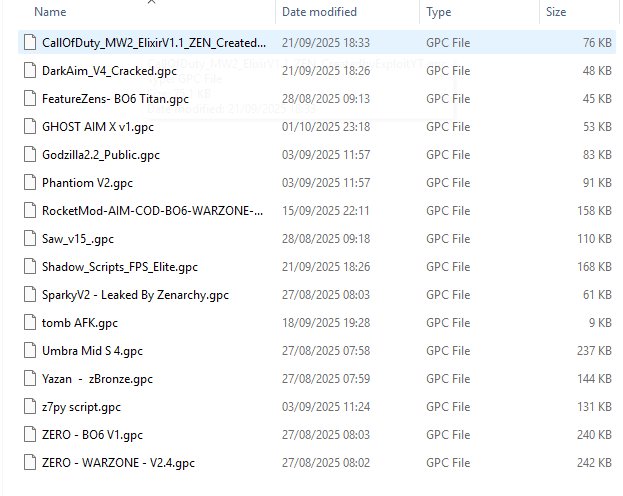This screenshot has width=623, height=496.
Task: Select the Umbra Mid S 4.gpc file name
Action: click(92, 351)
